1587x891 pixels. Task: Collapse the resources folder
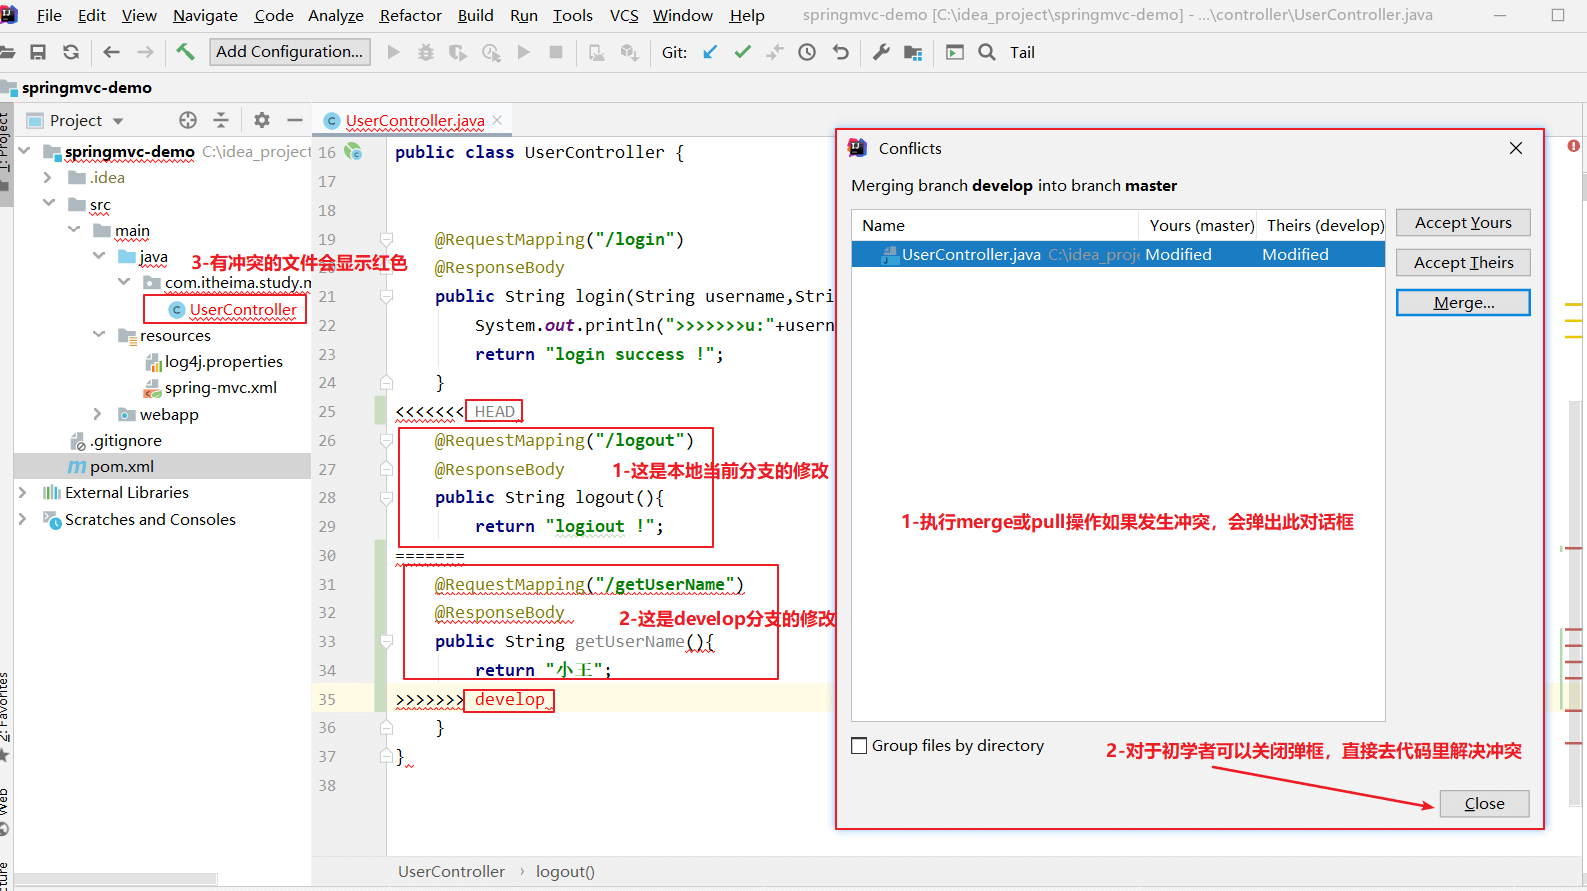point(98,335)
